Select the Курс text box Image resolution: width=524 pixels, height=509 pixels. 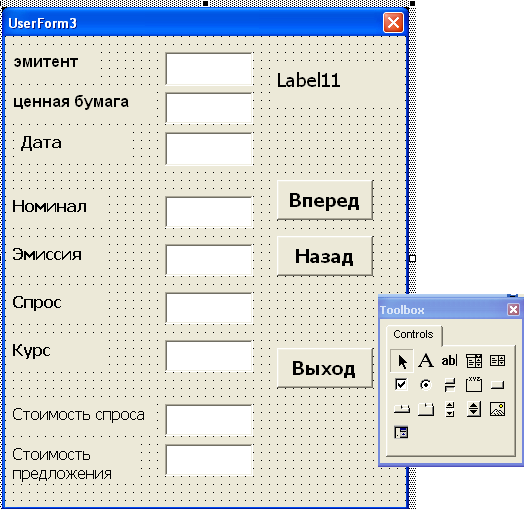click(209, 356)
